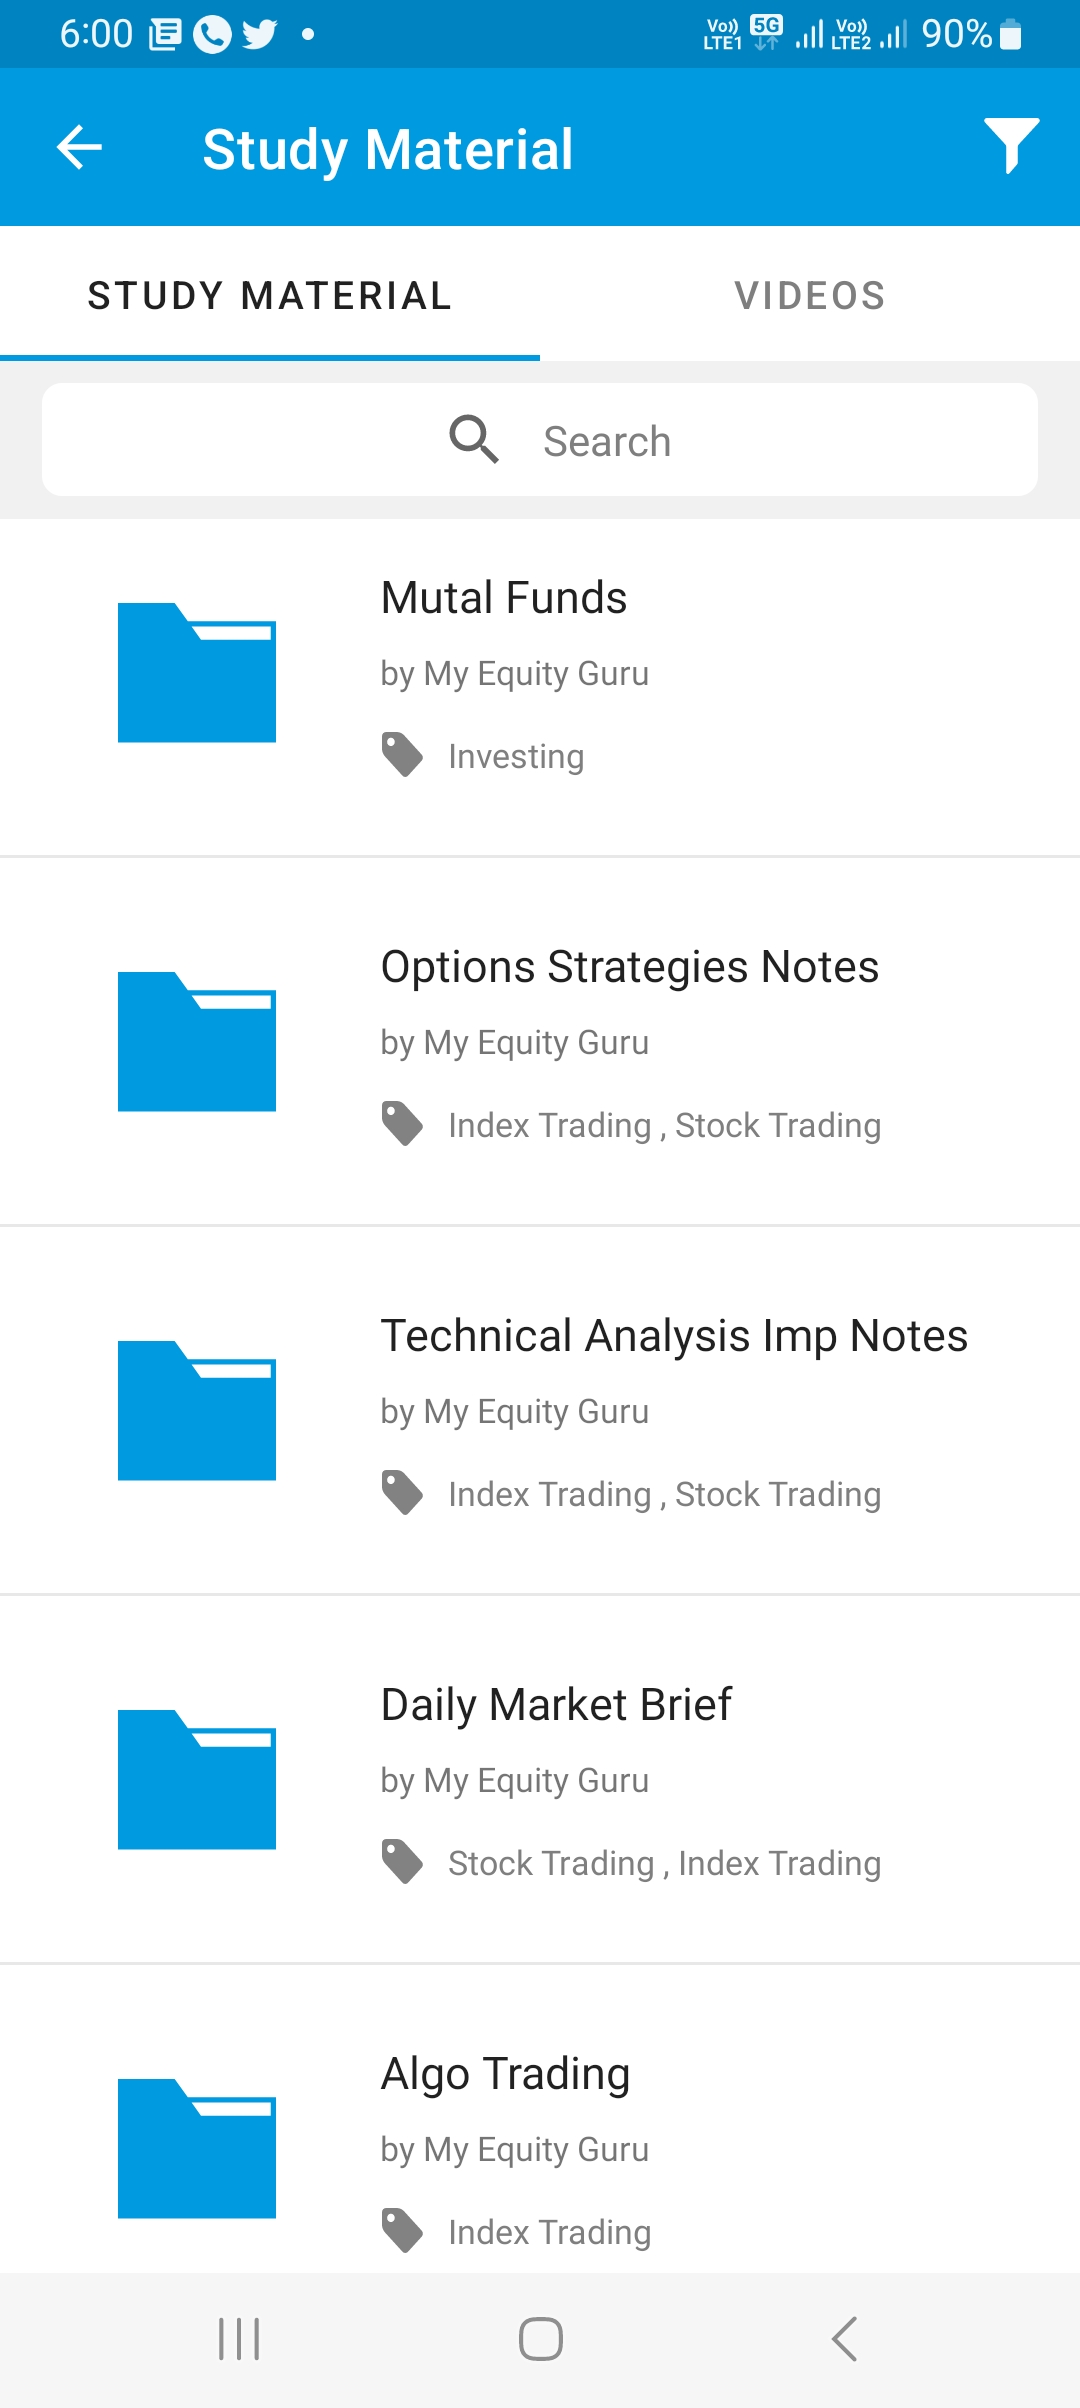Open Options Strategies Notes title
Screen dimensions: 1080x2408
click(x=630, y=967)
